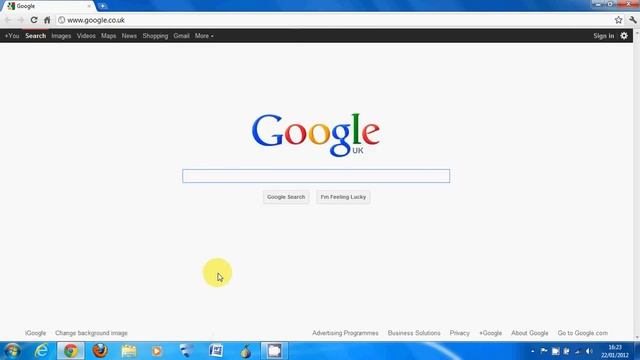Click the Google UK logo
This screenshot has height=360, width=640.
coord(316,135)
